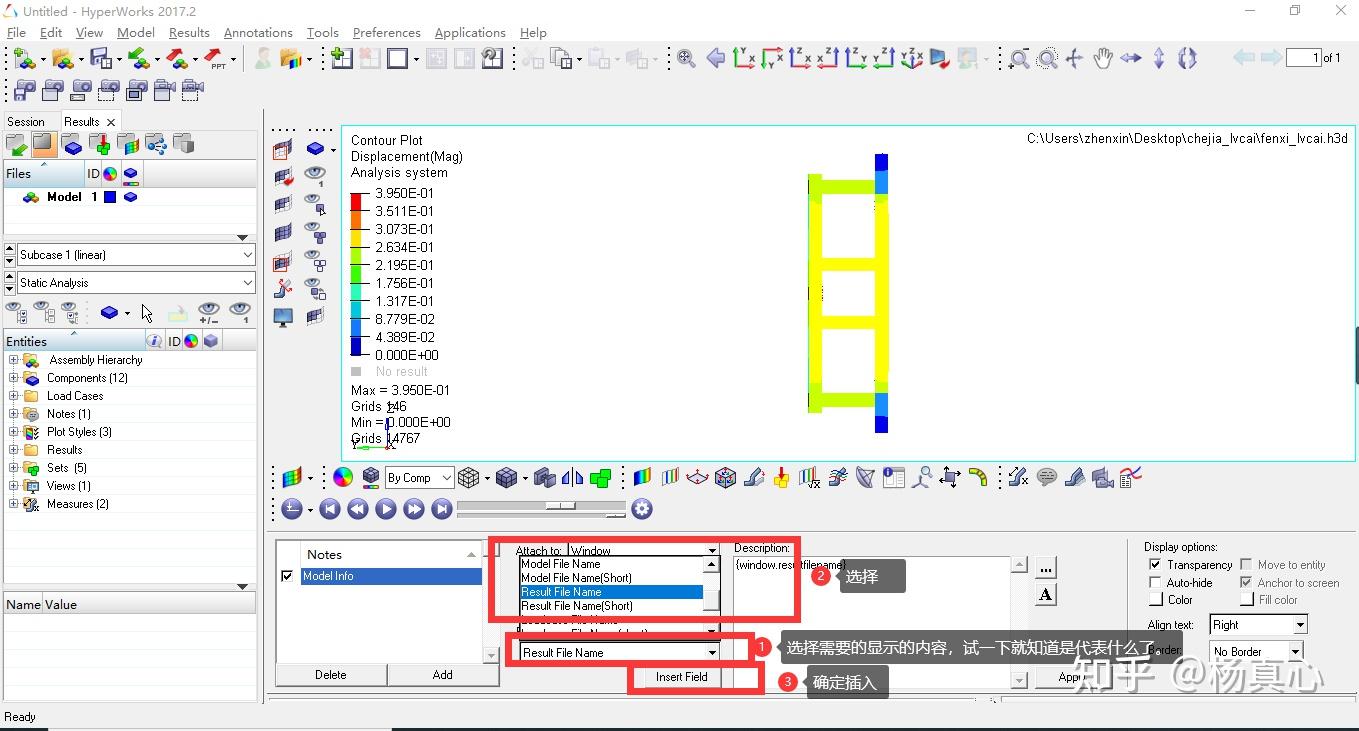1359x731 pixels.
Task: Toggle the Model Info note checkbox
Action: [x=288, y=576]
